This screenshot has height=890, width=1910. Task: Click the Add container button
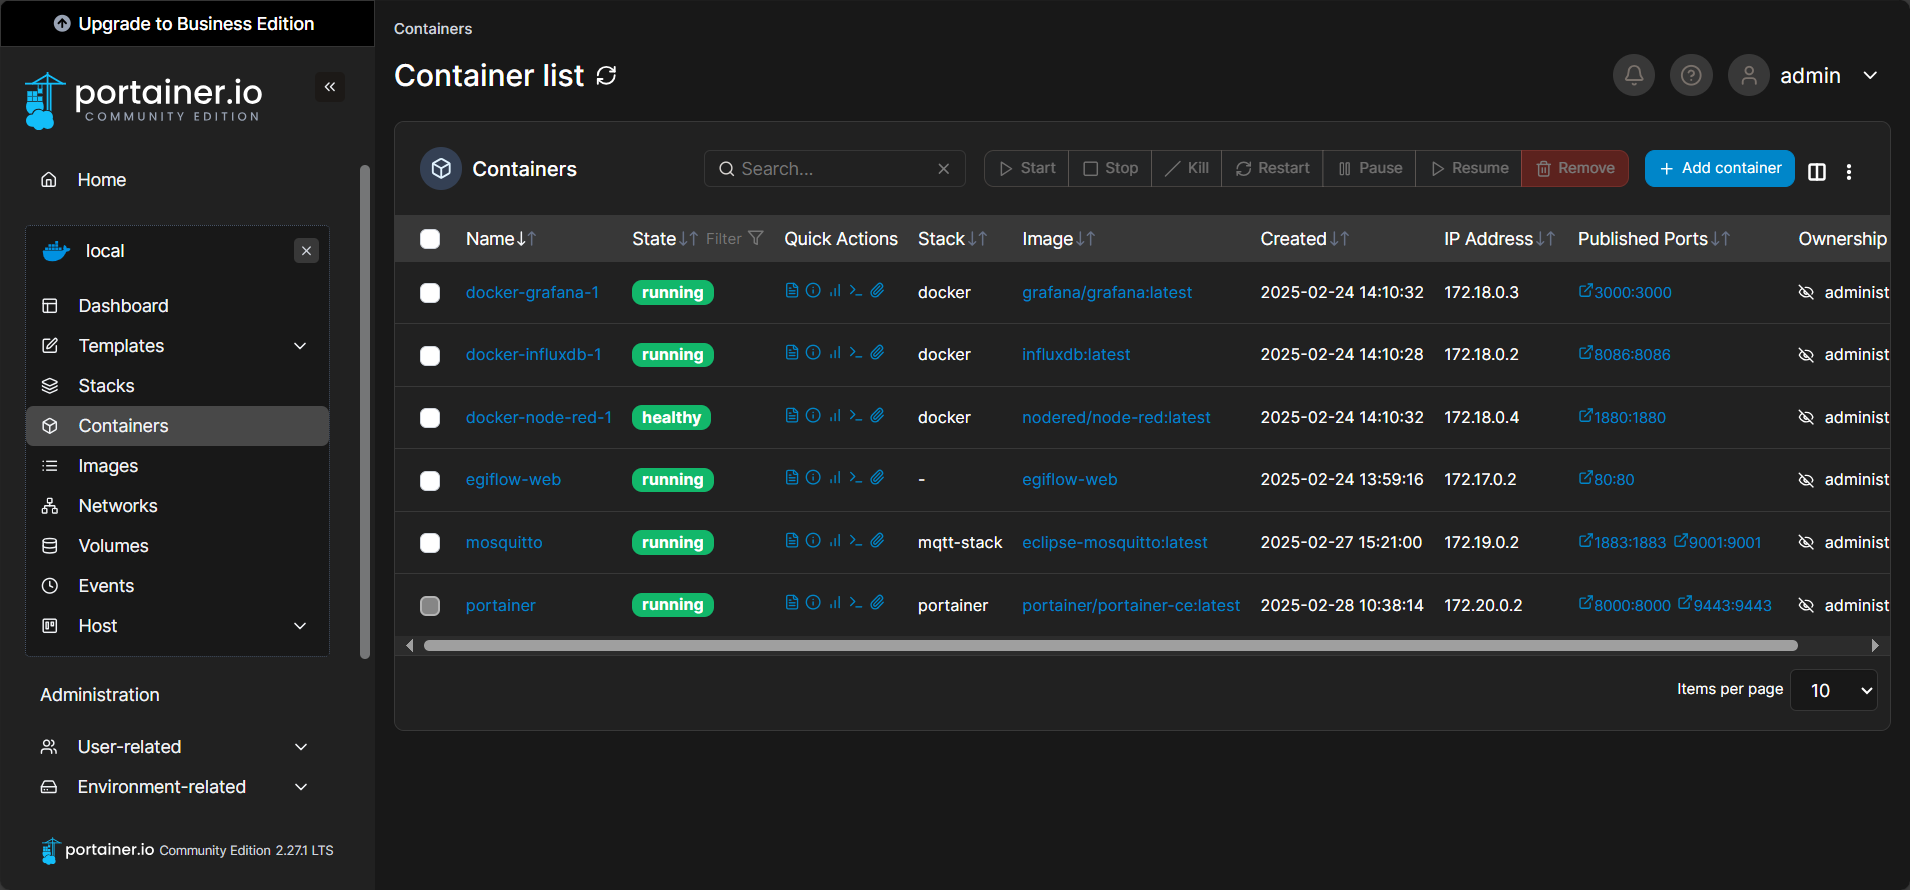click(1719, 168)
